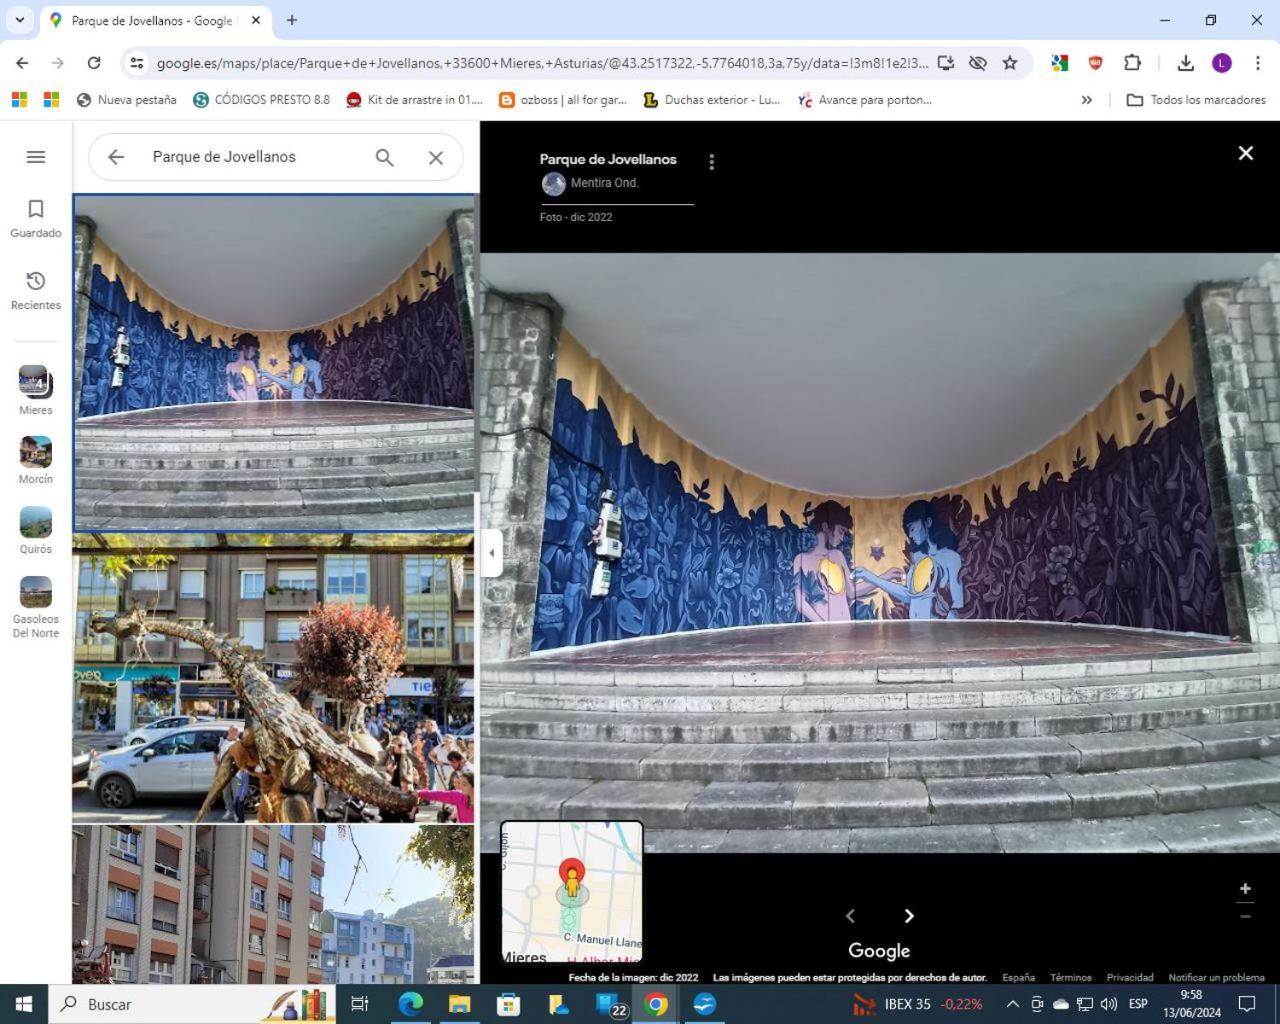
Task: Open the Google Maps hamburger menu
Action: 36,157
